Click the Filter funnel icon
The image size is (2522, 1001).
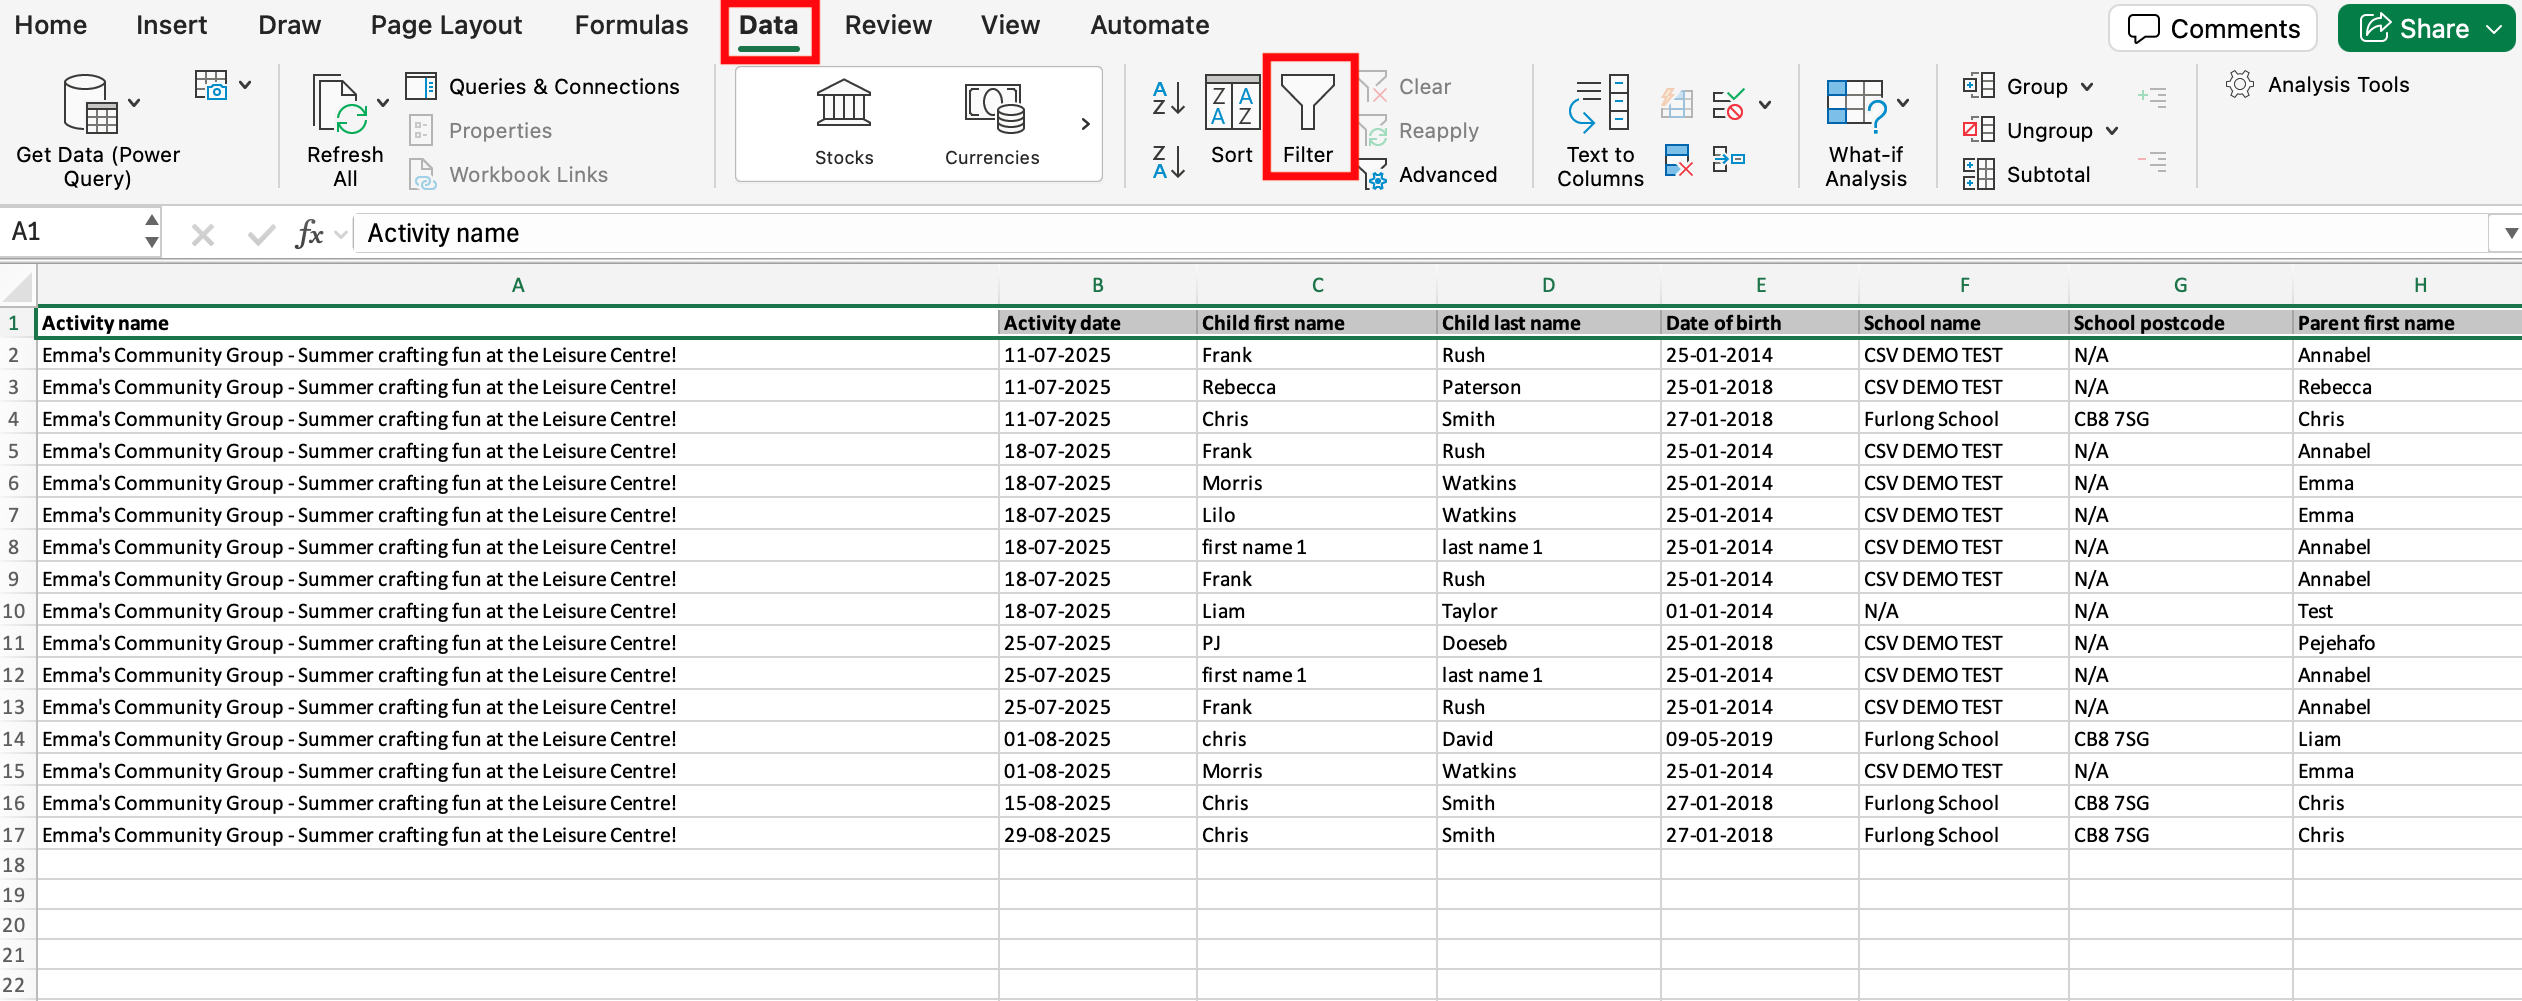click(x=1307, y=105)
